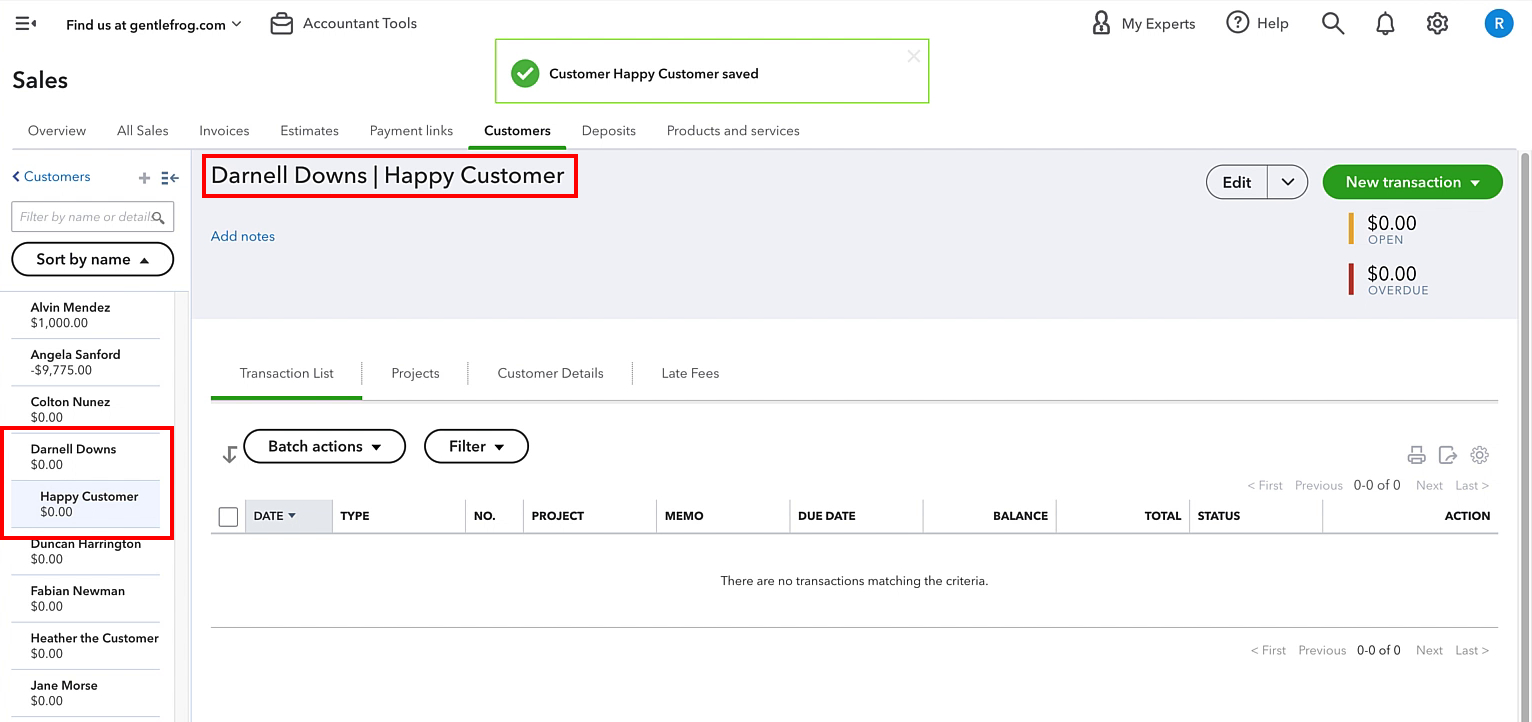Open the settings gear in the top bar
This screenshot has height=722, width=1532.
pyautogui.click(x=1437, y=23)
